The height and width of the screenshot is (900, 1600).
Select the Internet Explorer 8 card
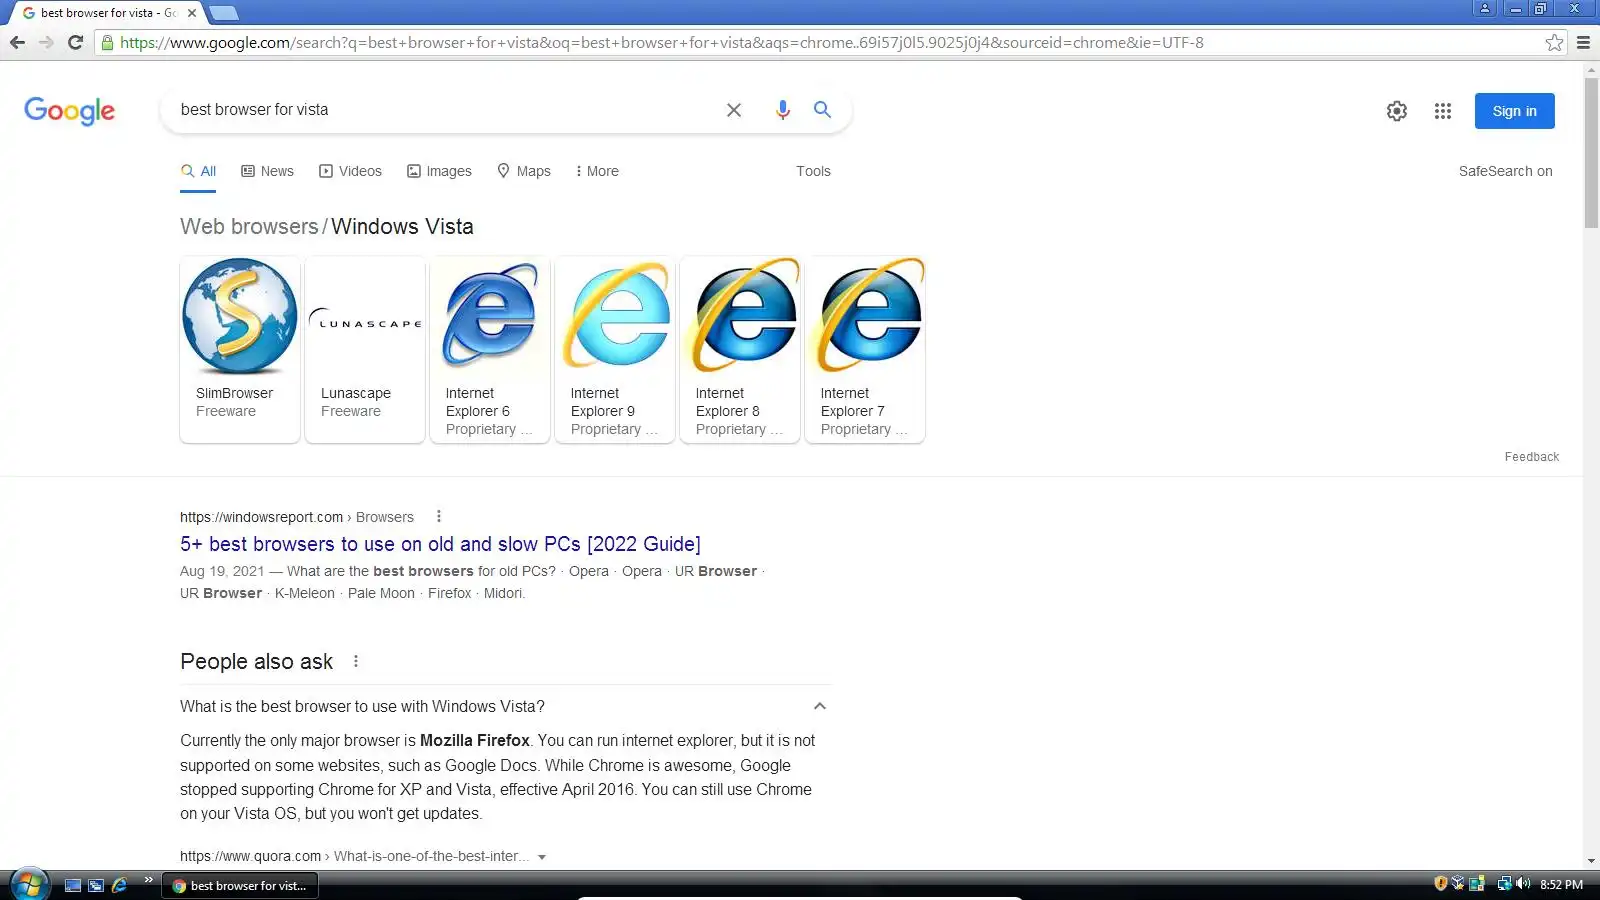740,349
